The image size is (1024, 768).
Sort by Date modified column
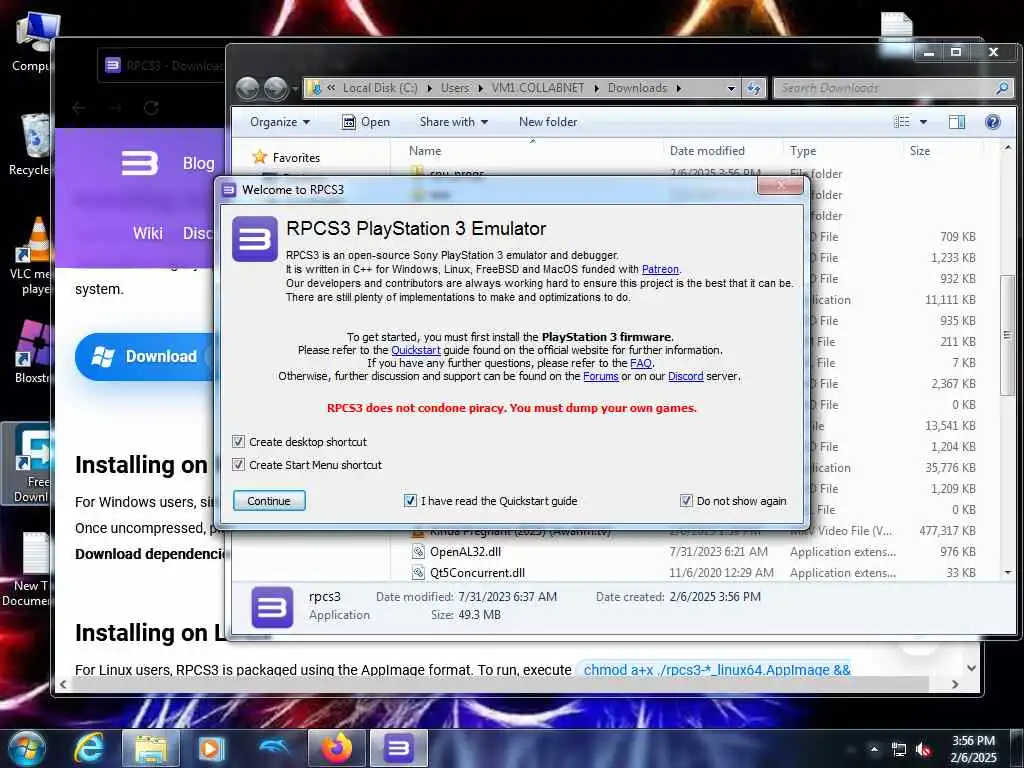[x=707, y=151]
